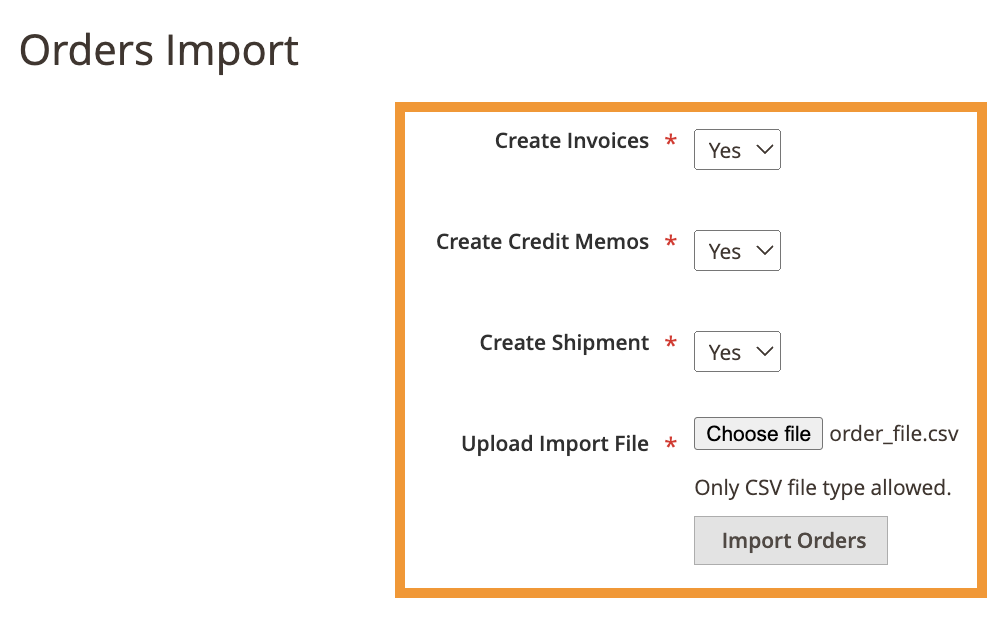Click the Only CSV file type allowed message

point(822,487)
